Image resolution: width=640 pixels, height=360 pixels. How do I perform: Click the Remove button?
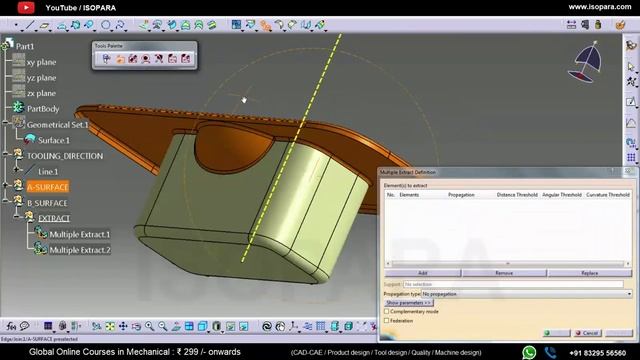(504, 273)
